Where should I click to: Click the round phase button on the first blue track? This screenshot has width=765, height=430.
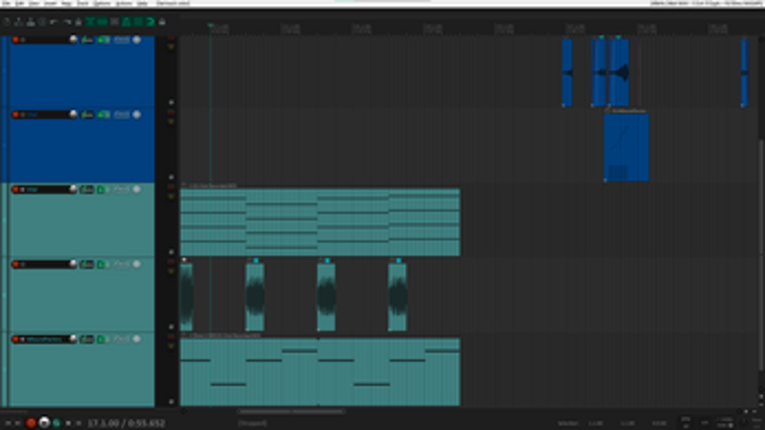coord(137,40)
